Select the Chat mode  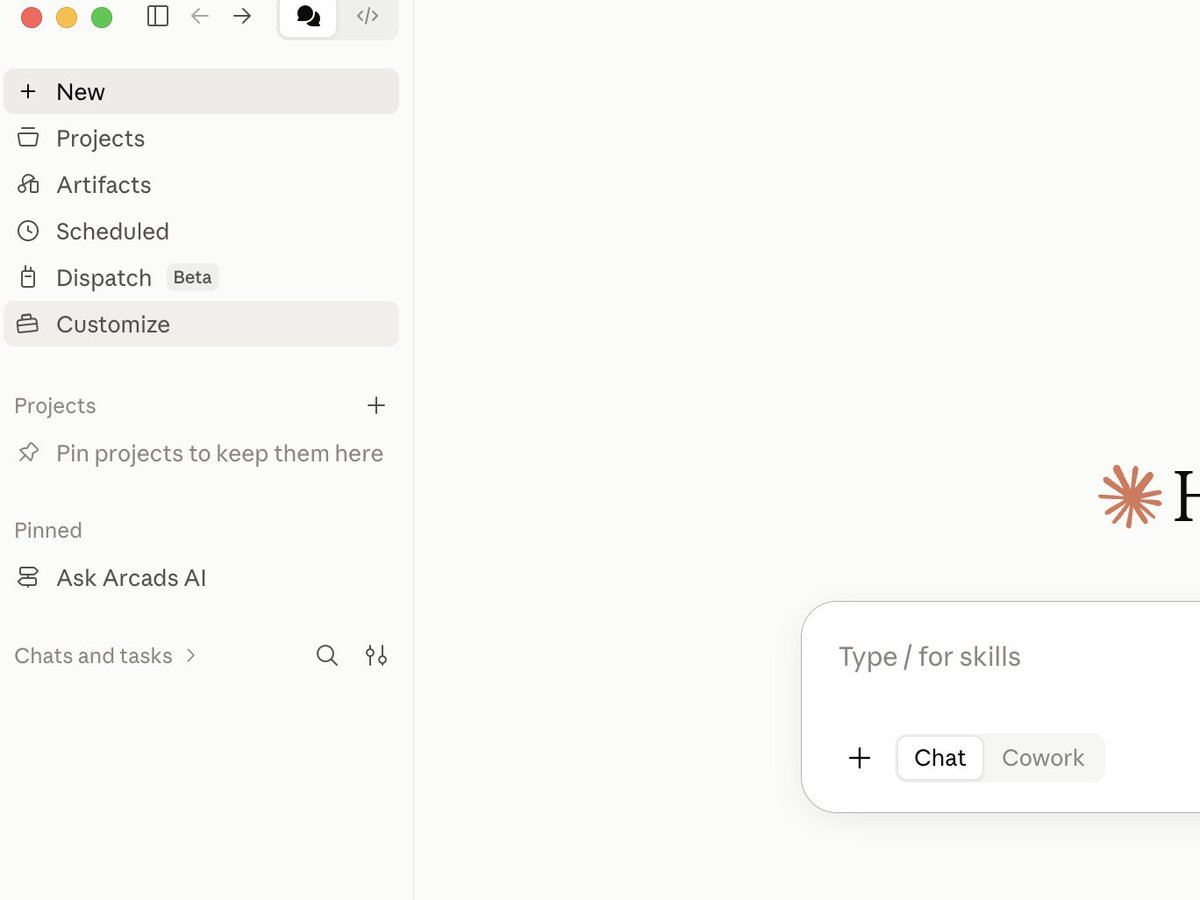coord(940,758)
